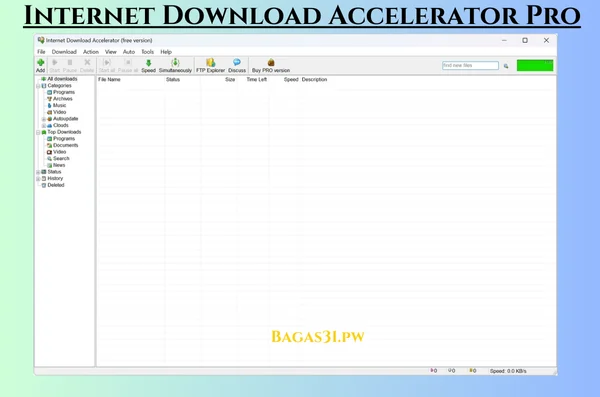Sort by Speed column header
The image size is (600, 397).
coord(291,80)
